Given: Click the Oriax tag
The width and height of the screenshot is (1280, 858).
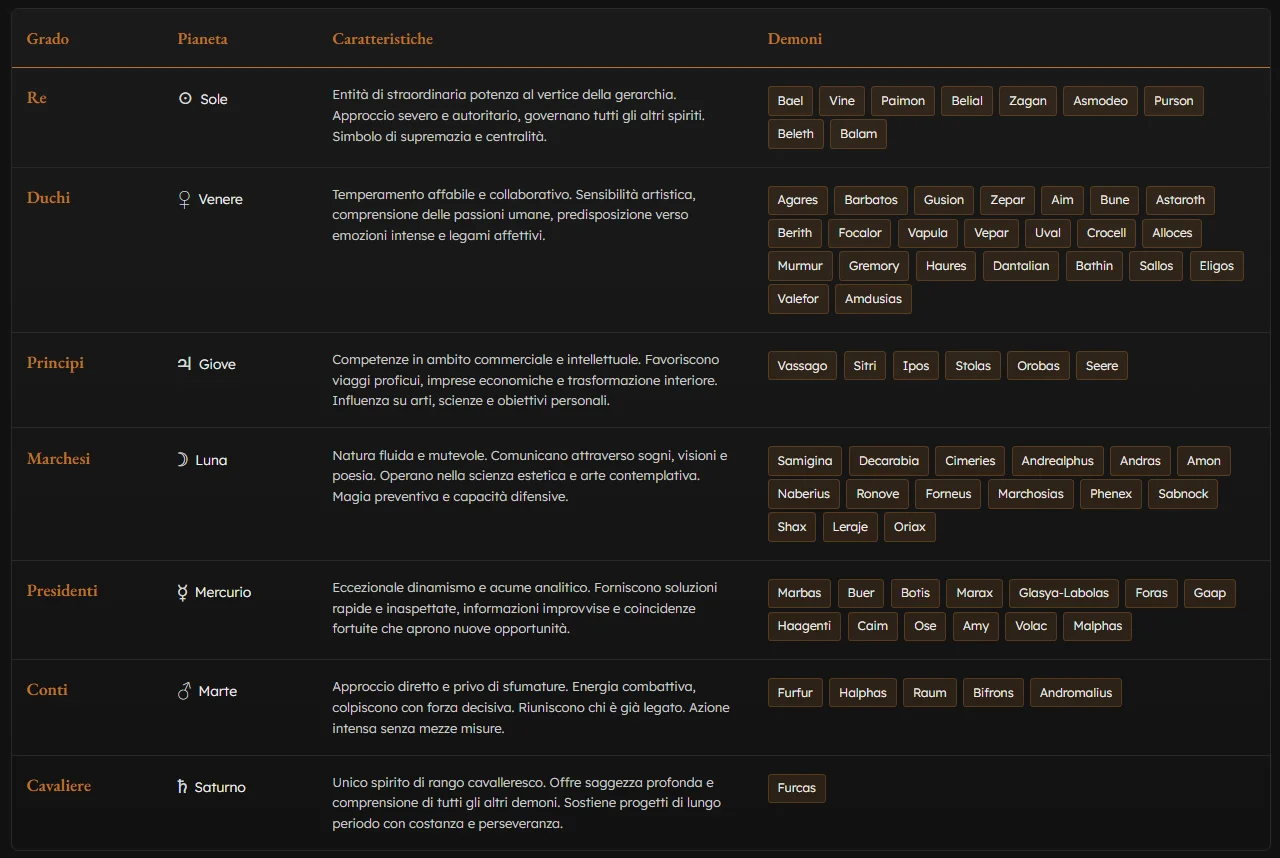Looking at the screenshot, I should click(910, 527).
